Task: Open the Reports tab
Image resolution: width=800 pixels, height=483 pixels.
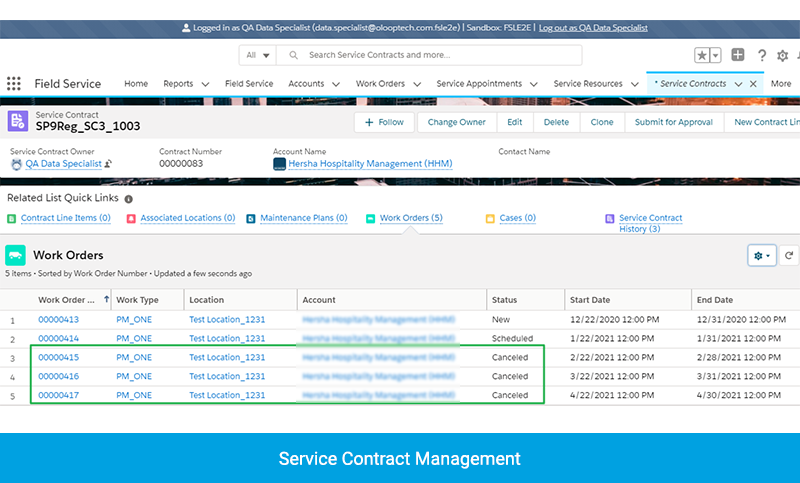Action: (178, 84)
